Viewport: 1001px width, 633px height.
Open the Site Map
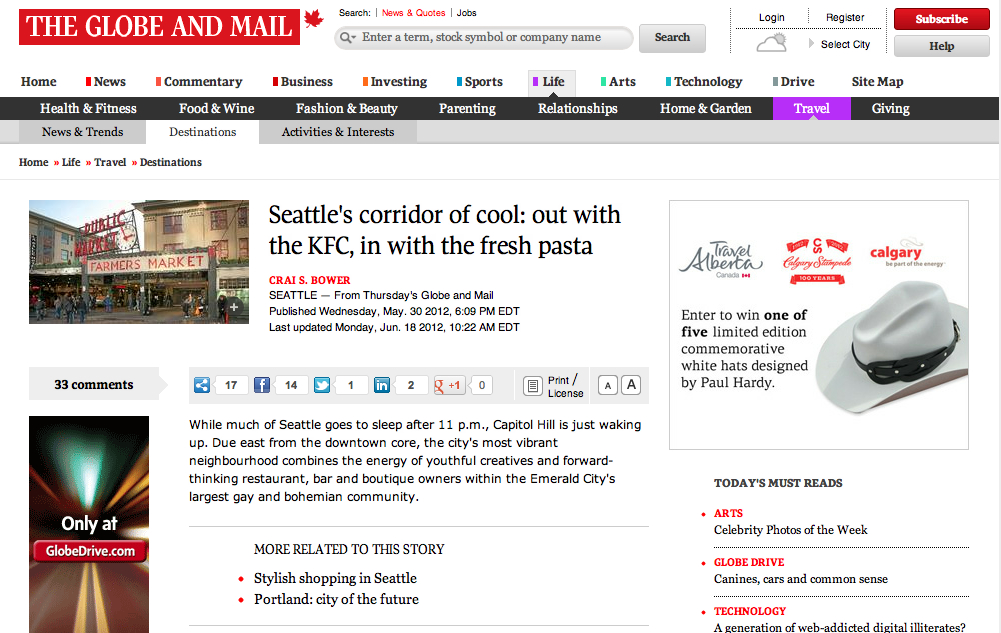pos(877,82)
